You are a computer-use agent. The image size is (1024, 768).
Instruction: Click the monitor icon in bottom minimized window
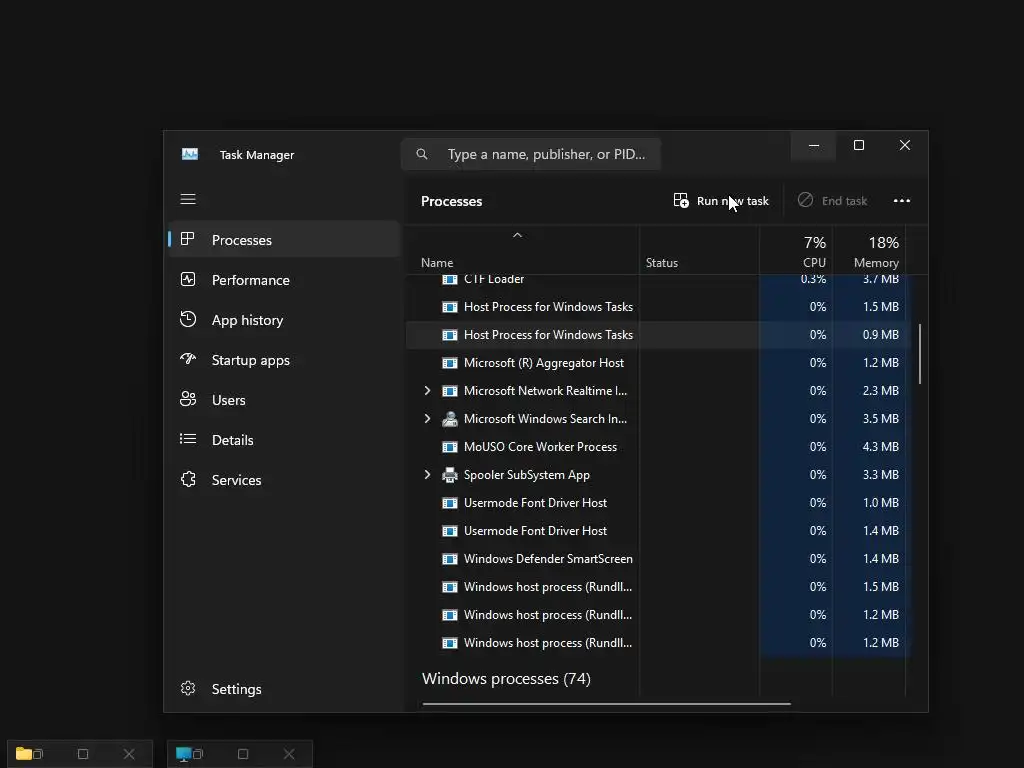184,754
